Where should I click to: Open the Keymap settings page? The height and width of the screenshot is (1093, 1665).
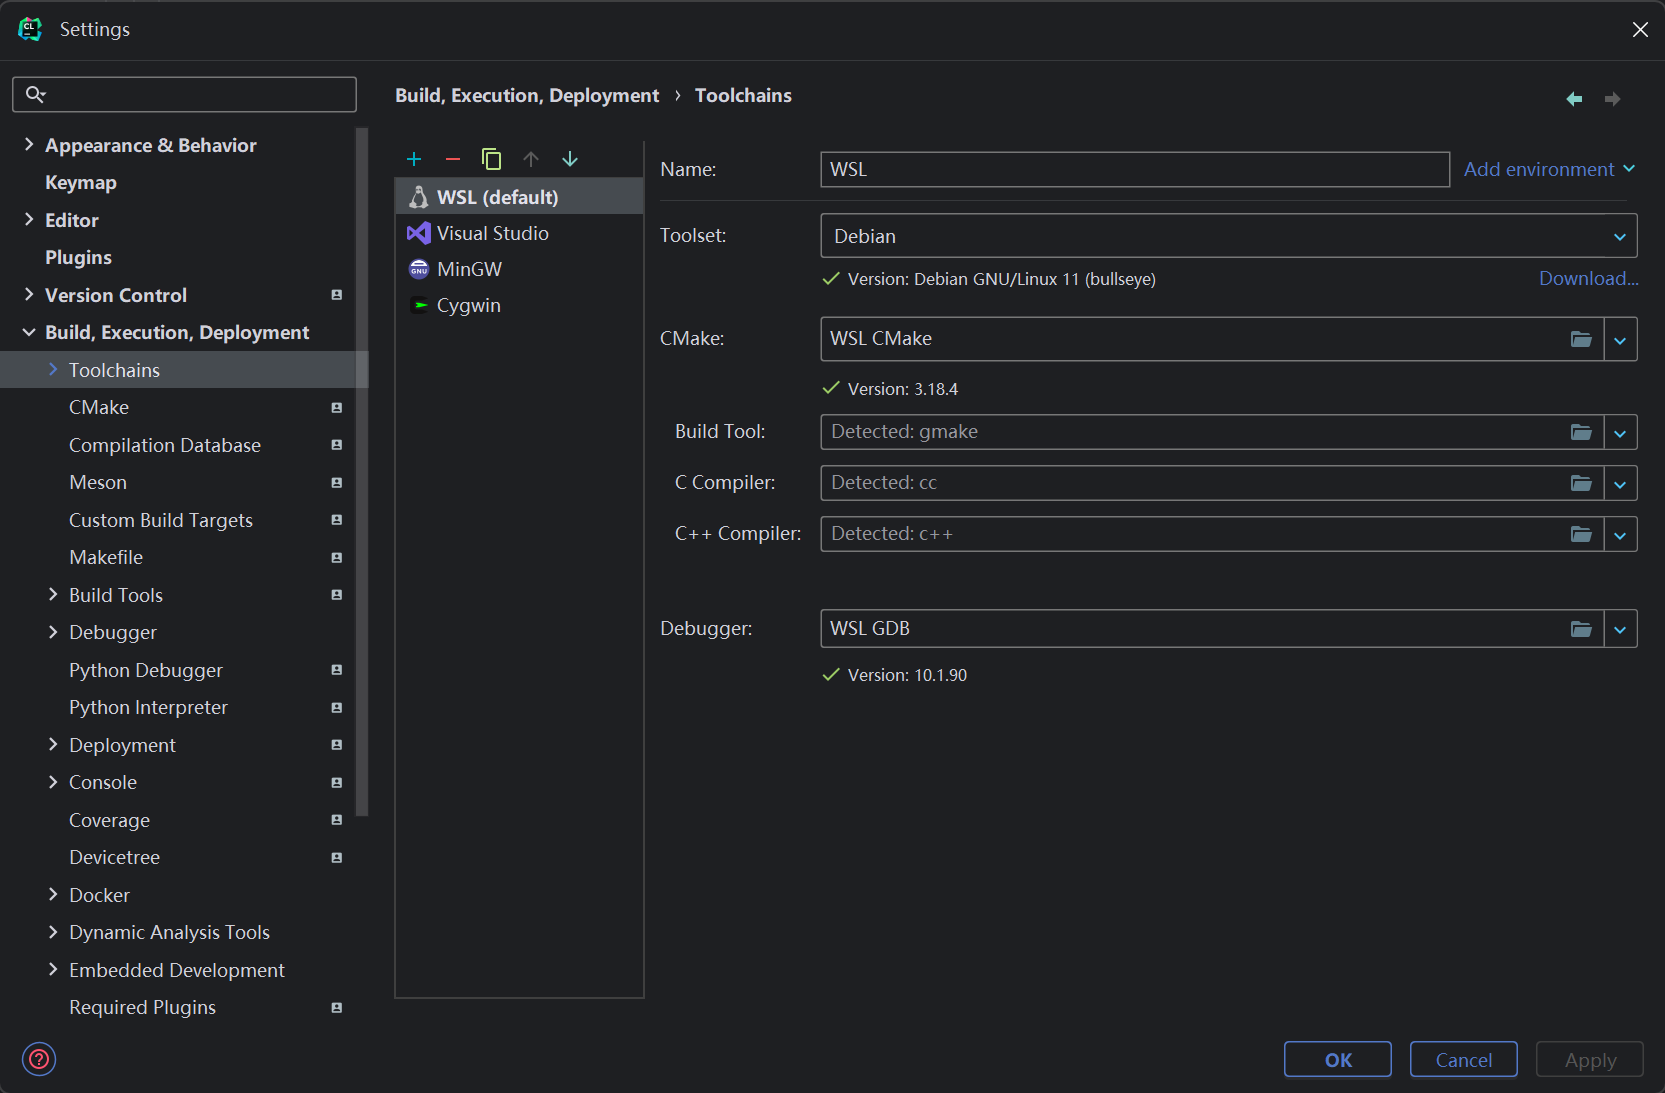pos(81,183)
